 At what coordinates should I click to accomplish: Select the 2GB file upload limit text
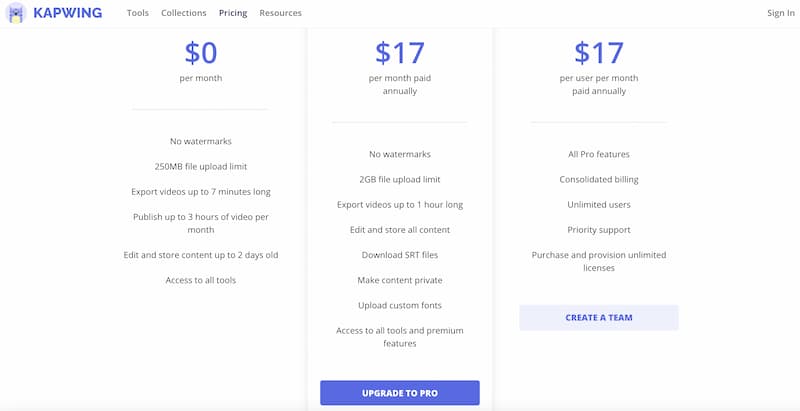pos(399,179)
